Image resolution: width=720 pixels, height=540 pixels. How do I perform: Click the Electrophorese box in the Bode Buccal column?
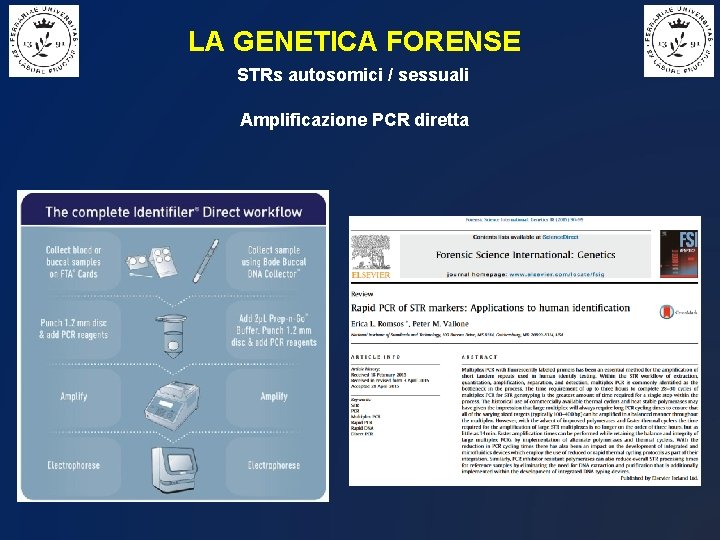click(x=274, y=466)
